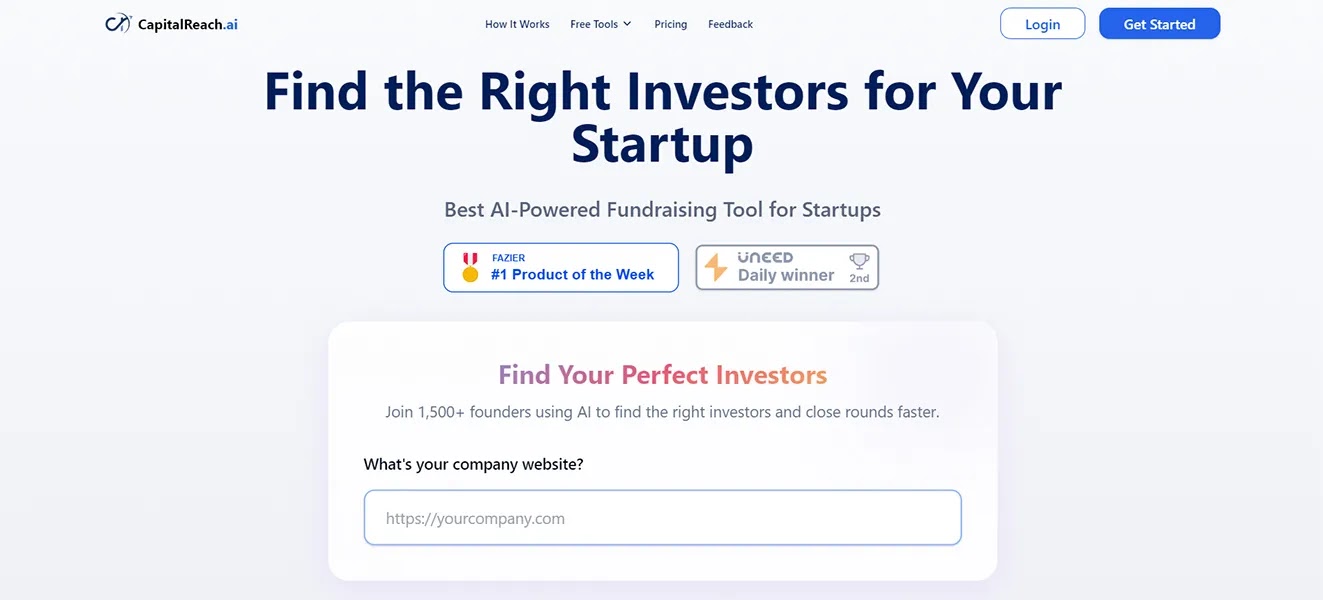The width and height of the screenshot is (1323, 600).
Task: Open the How It Works menu item
Action: click(x=517, y=23)
